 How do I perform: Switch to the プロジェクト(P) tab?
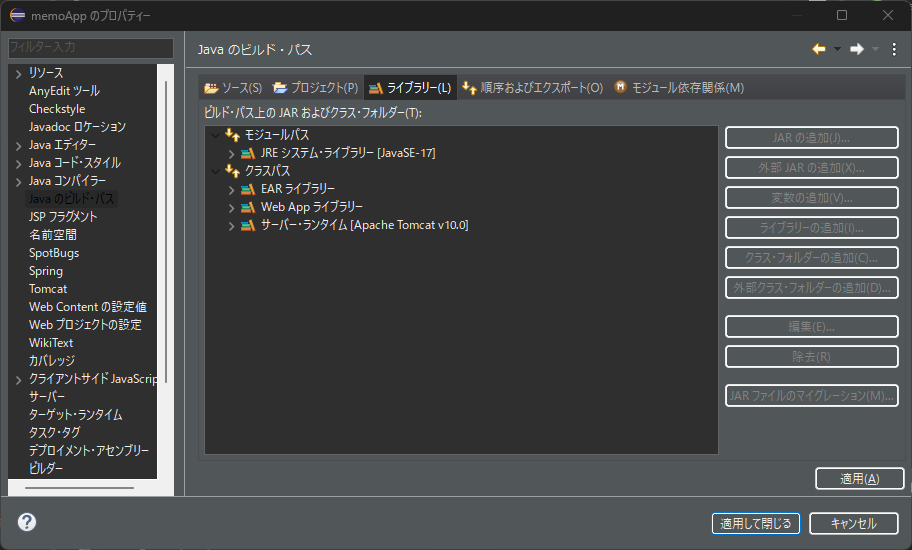[315, 88]
